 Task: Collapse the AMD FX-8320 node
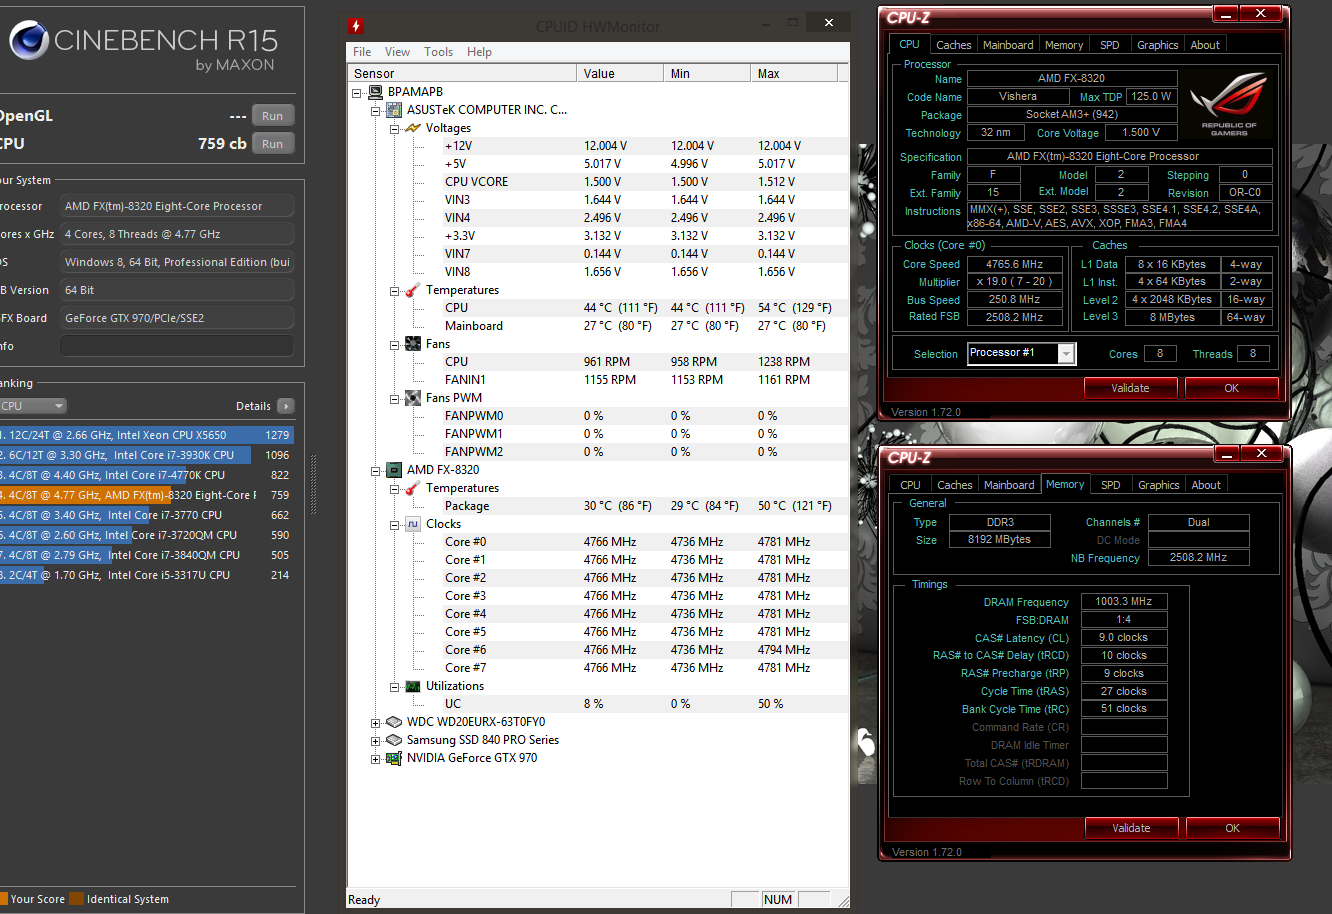pyautogui.click(x=376, y=470)
